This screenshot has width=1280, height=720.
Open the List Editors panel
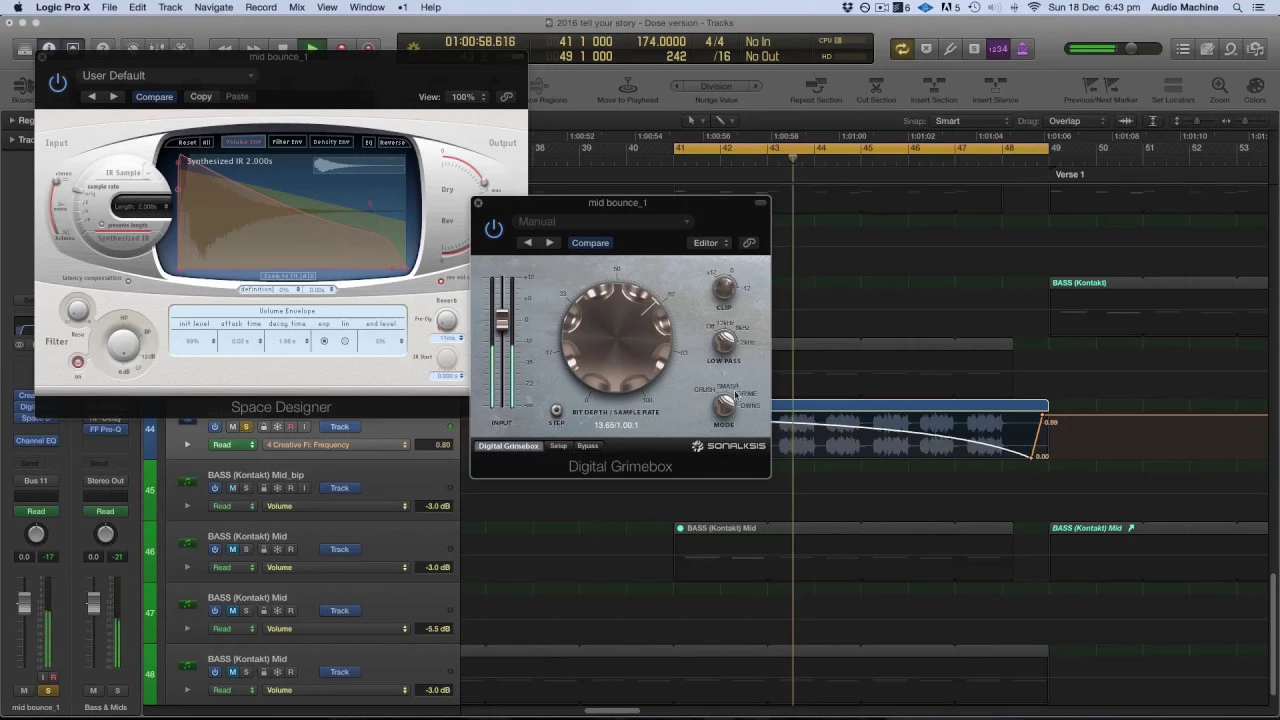[x=1183, y=49]
